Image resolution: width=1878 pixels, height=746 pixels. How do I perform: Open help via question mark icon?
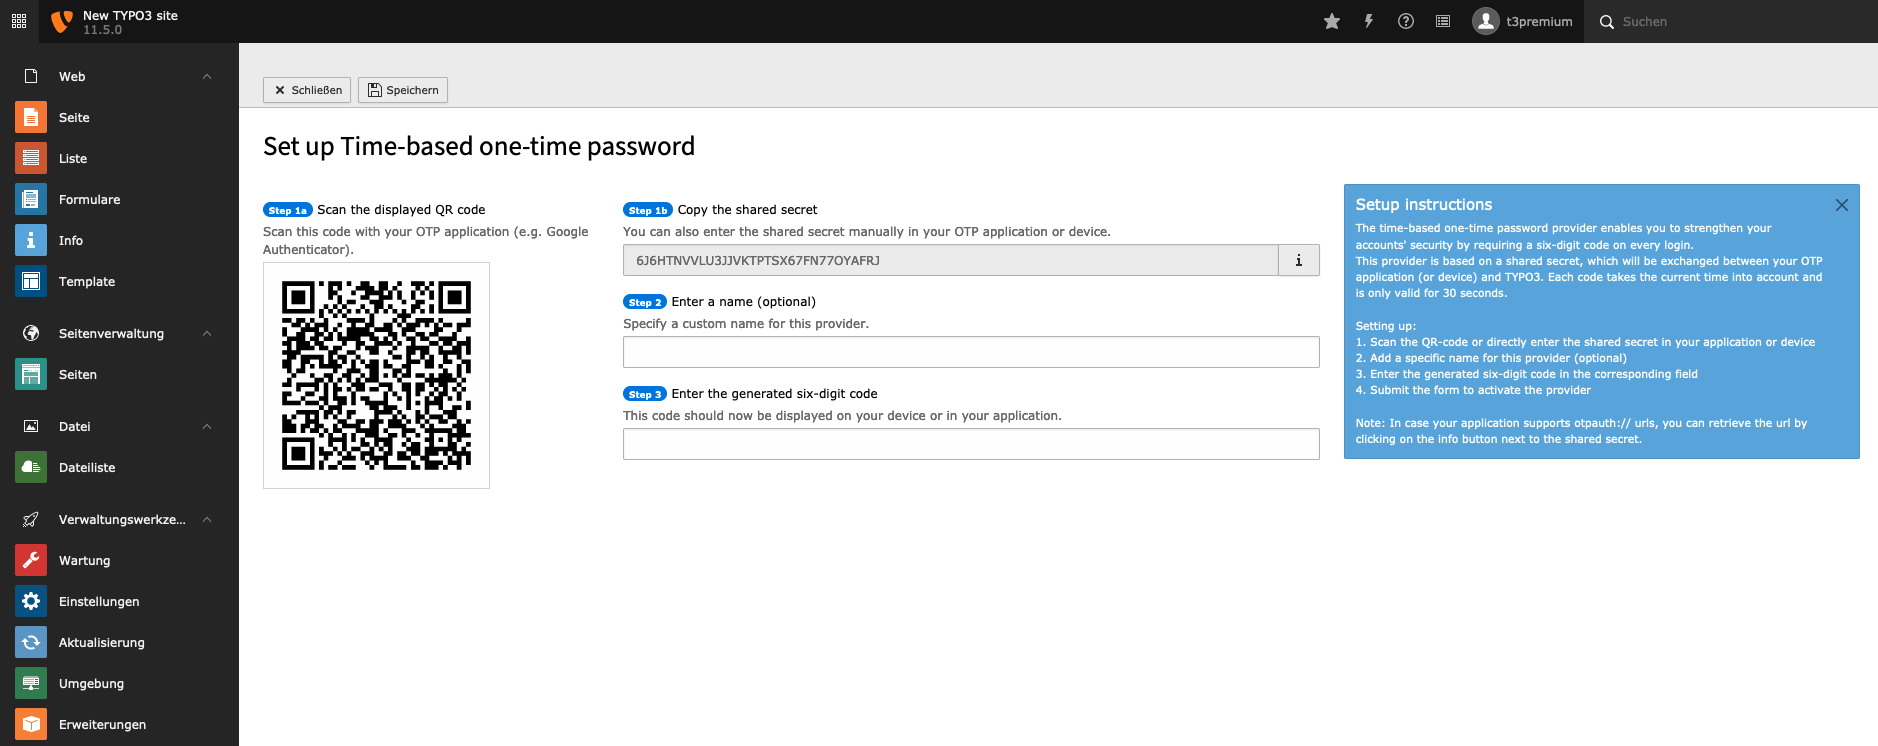pos(1406,21)
